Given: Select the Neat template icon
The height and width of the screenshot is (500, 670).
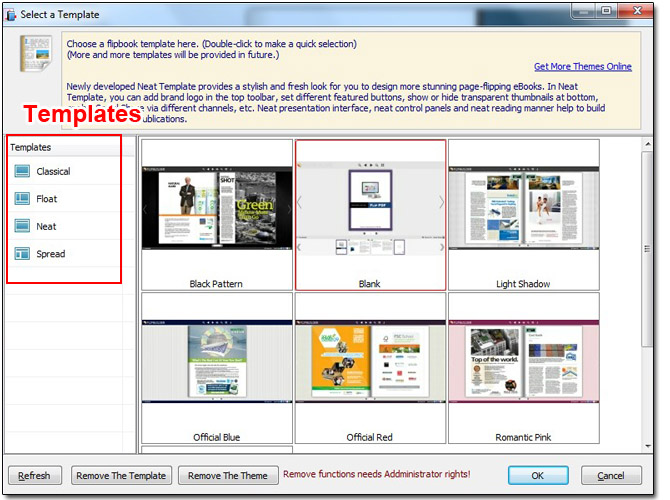Looking at the screenshot, I should coord(22,226).
